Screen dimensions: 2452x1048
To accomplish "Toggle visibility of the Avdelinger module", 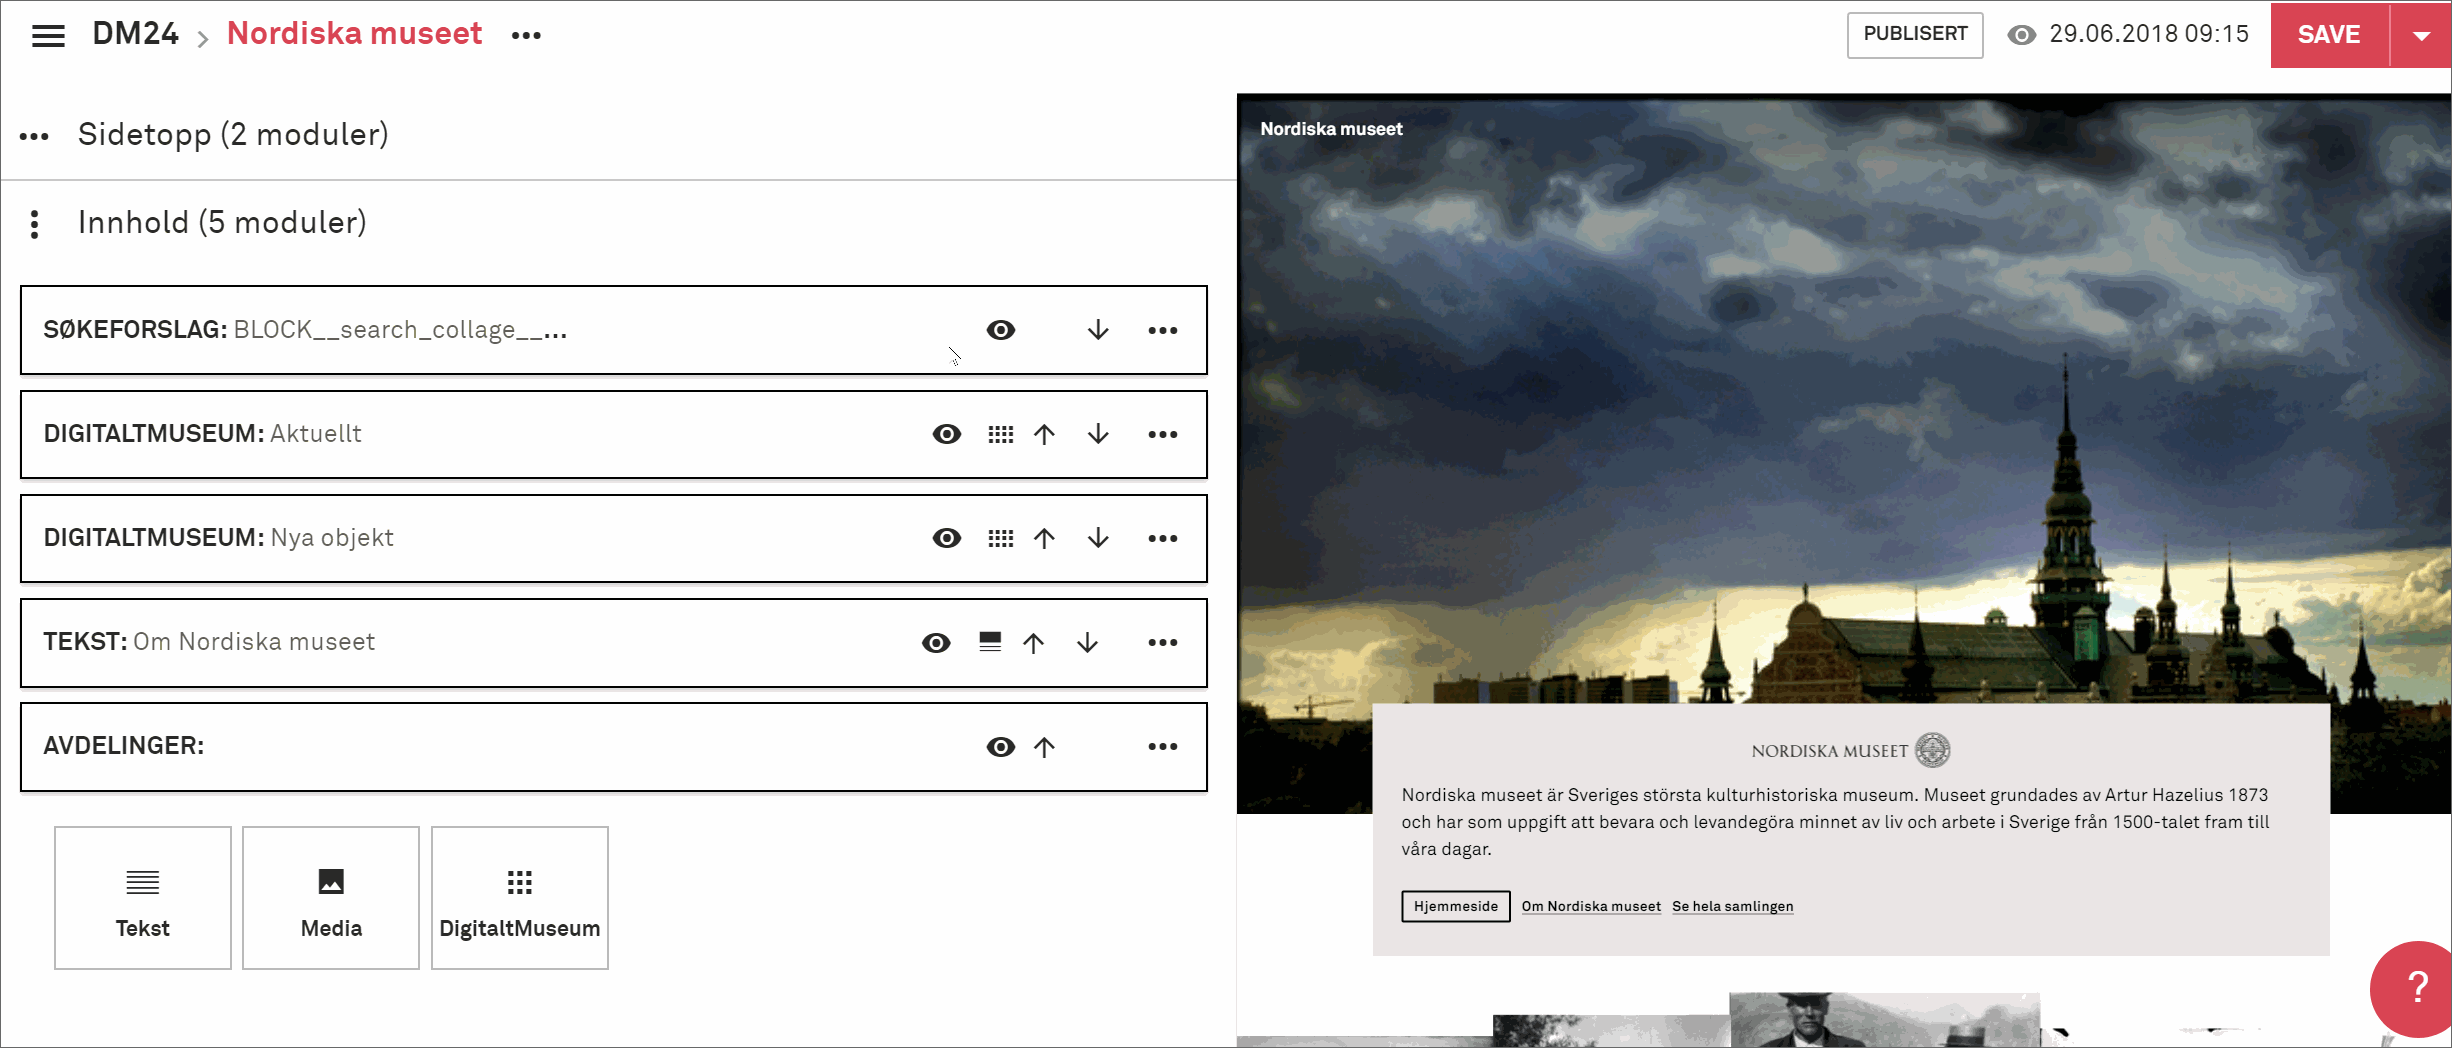I will [x=1000, y=747].
